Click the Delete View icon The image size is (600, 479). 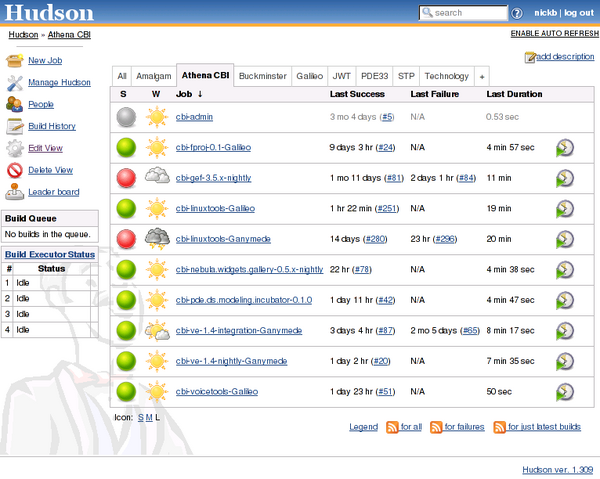(14, 170)
